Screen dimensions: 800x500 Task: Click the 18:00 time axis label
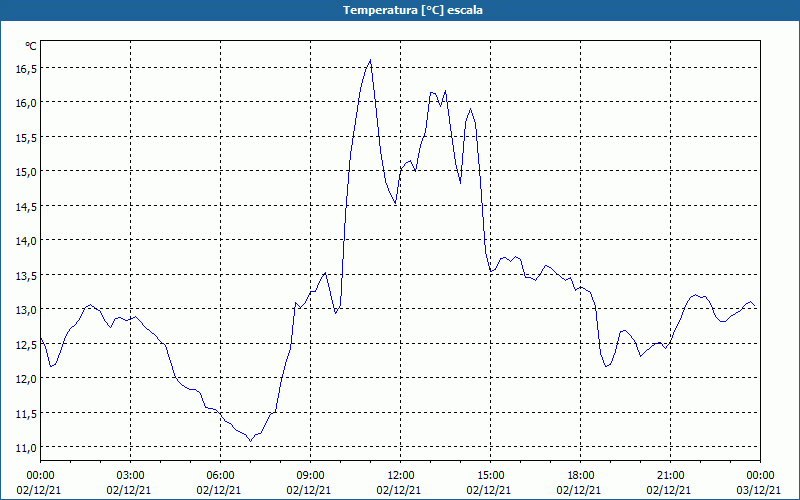(581, 476)
